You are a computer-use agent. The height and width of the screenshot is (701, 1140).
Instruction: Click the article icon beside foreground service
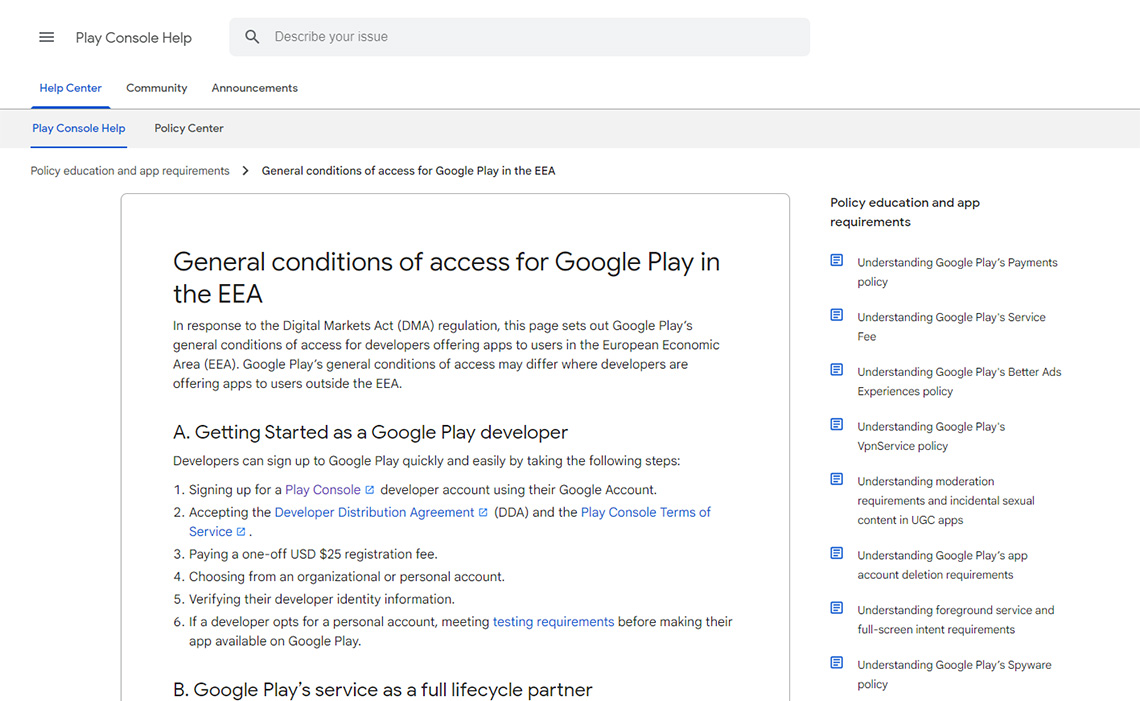click(837, 608)
